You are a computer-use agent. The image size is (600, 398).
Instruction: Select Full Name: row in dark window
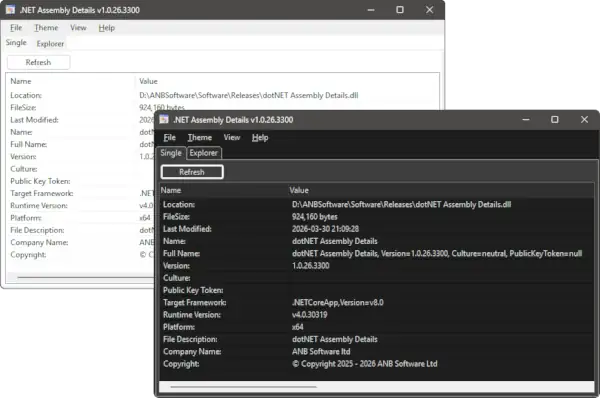tap(377, 253)
